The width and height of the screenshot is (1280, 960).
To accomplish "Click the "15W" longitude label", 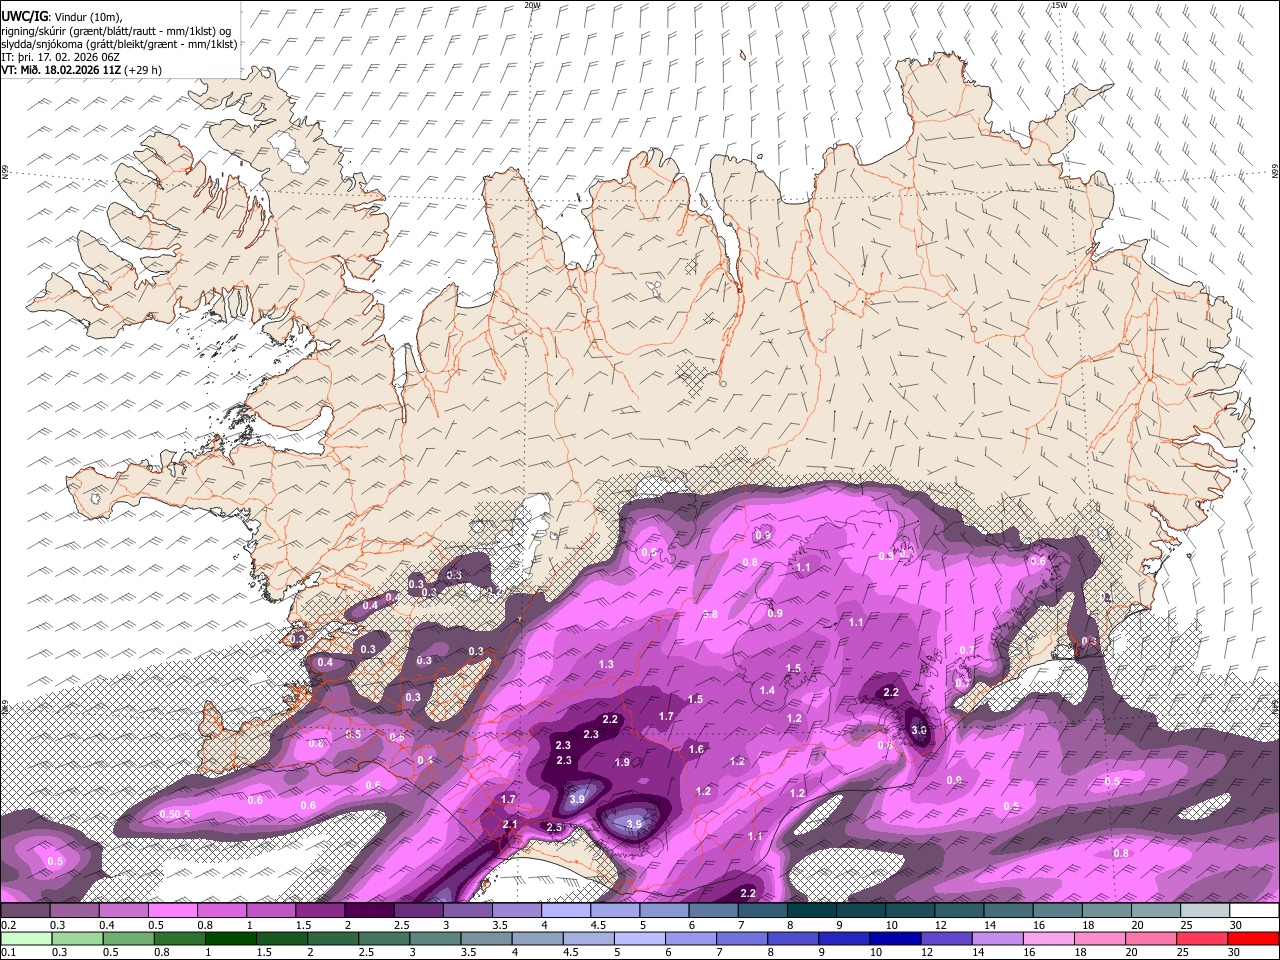I will [1059, 5].
